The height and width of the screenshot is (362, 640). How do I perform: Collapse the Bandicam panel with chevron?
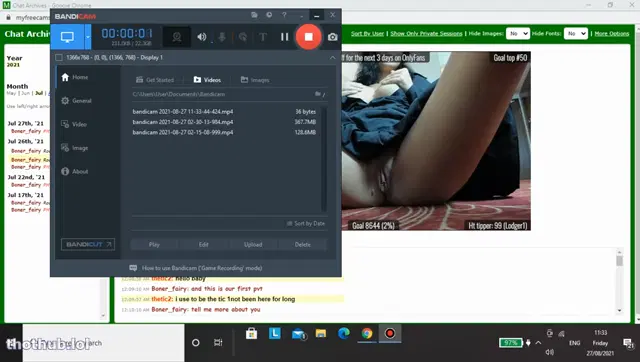332,58
